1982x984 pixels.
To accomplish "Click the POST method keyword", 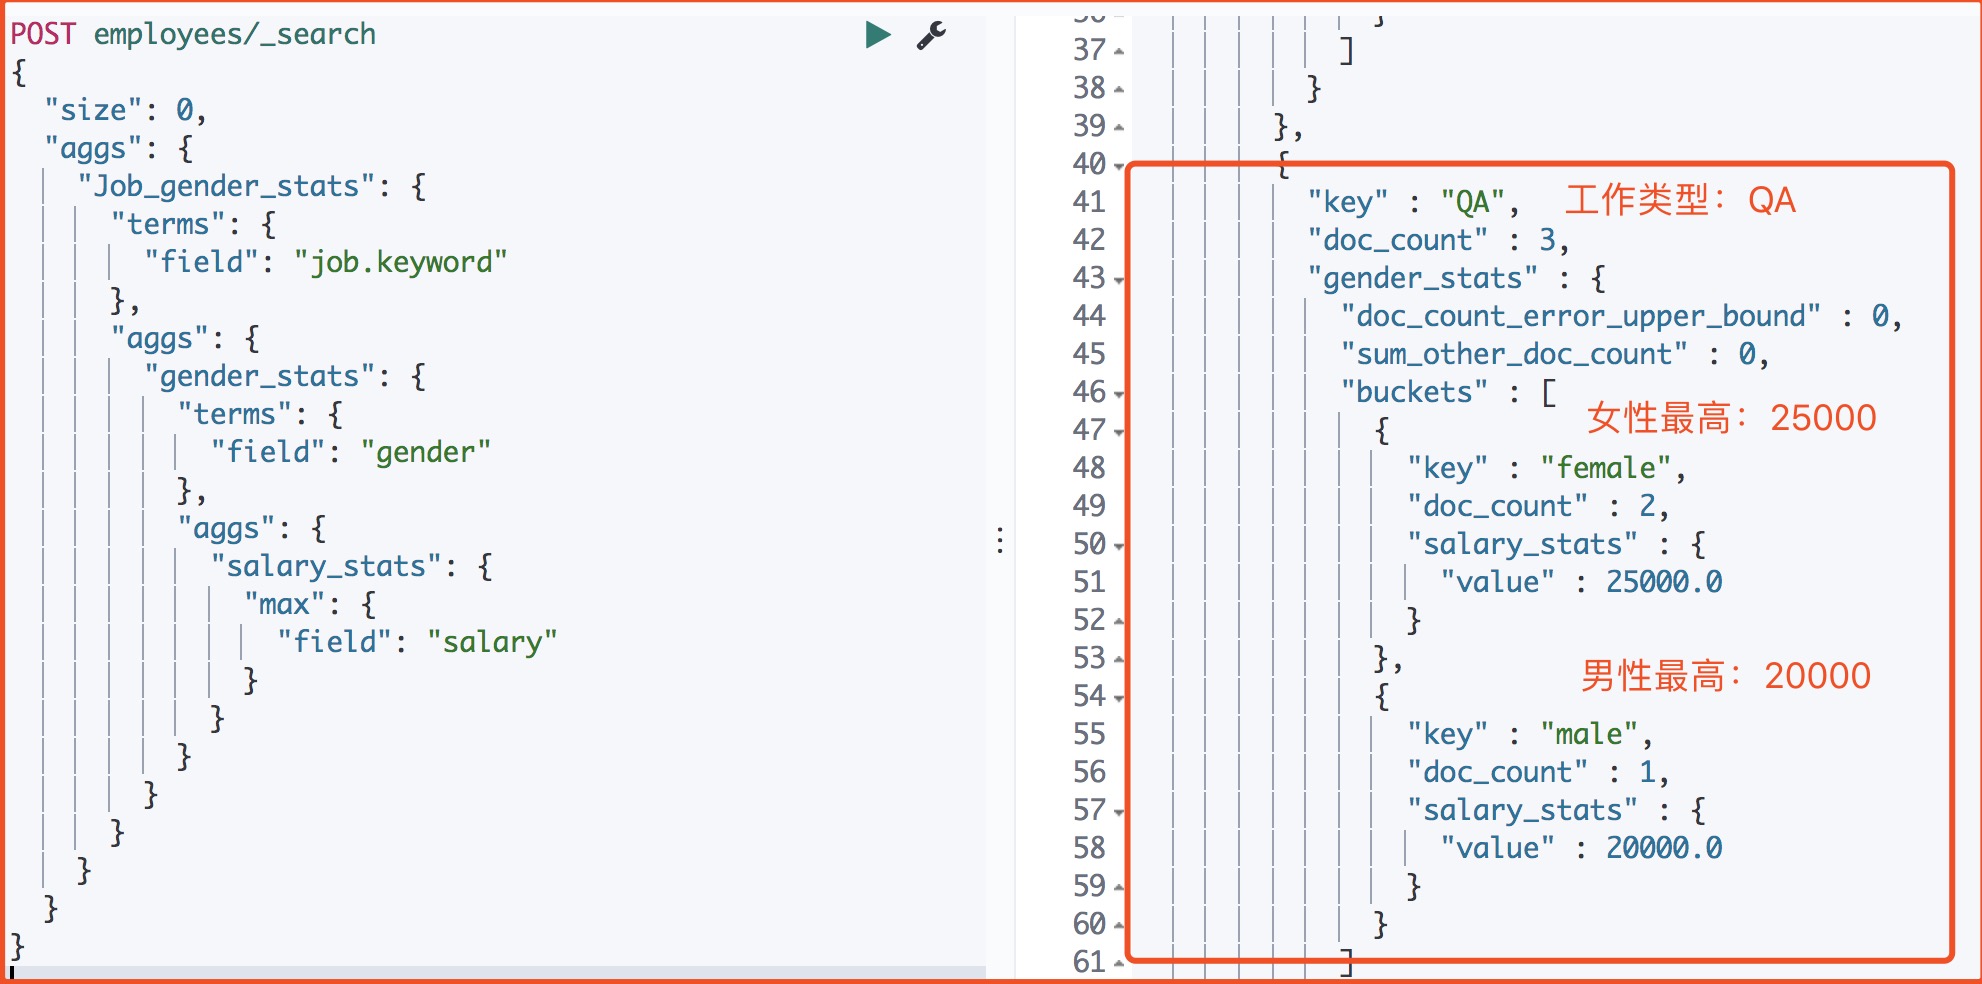I will 43,34.
